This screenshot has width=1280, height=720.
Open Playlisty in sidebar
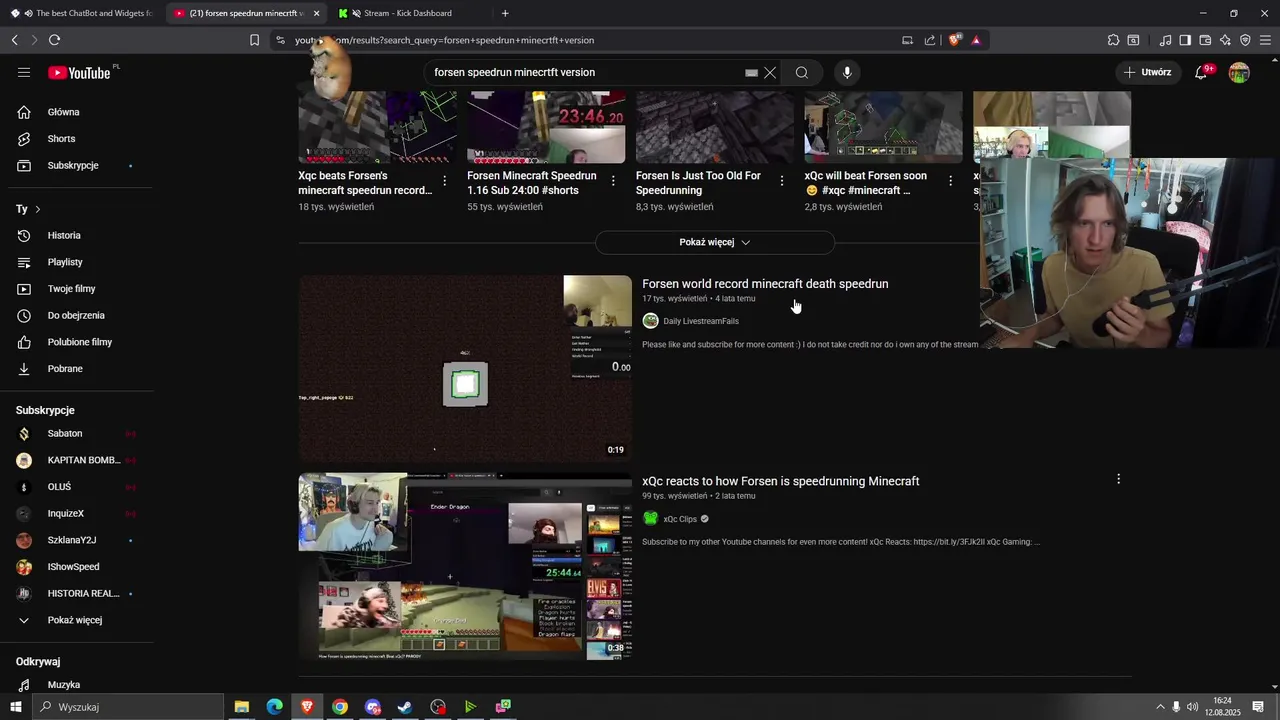80,262
